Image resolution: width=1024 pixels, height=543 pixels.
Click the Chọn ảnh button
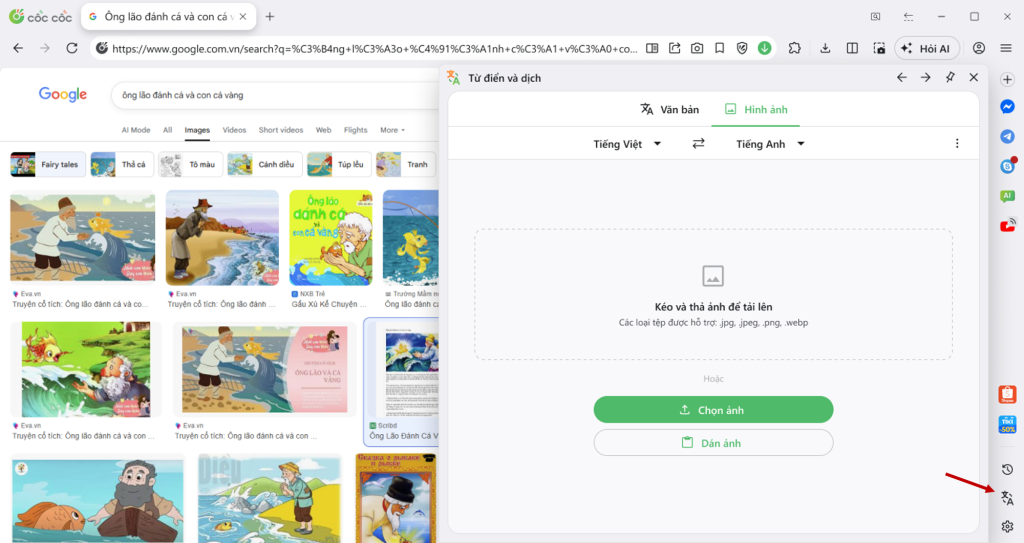(713, 410)
